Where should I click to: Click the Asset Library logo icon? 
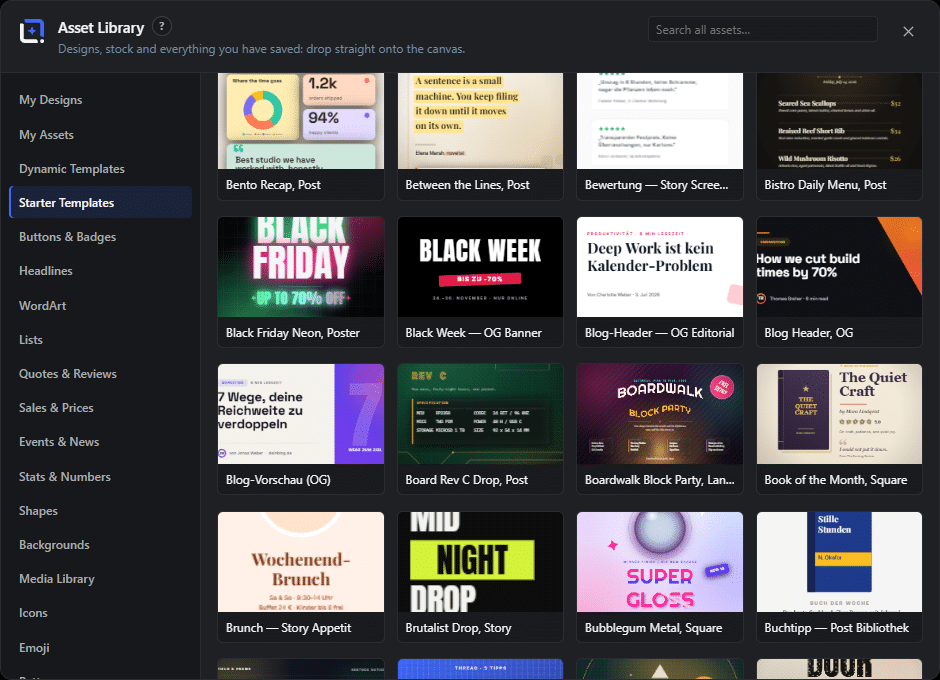[32, 31]
